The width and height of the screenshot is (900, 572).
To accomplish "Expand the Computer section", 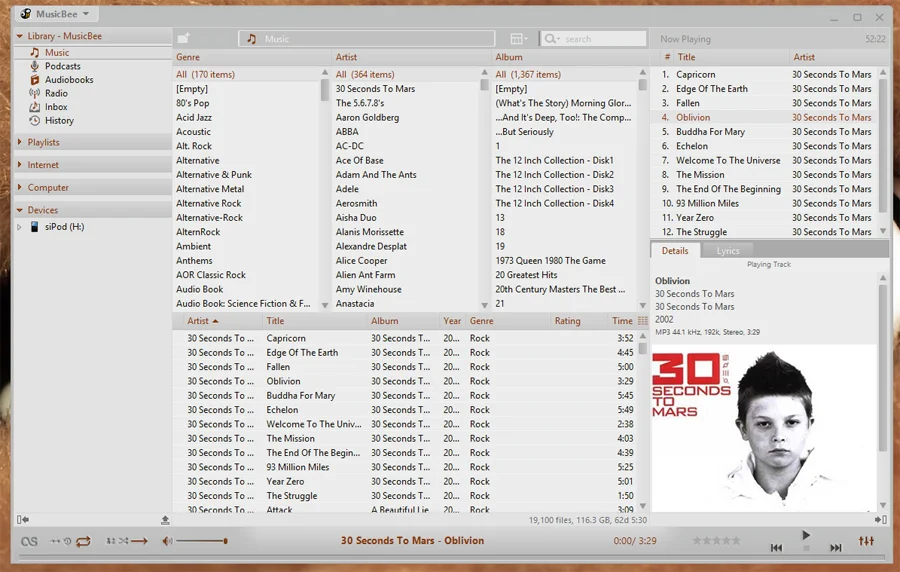I will pos(20,187).
